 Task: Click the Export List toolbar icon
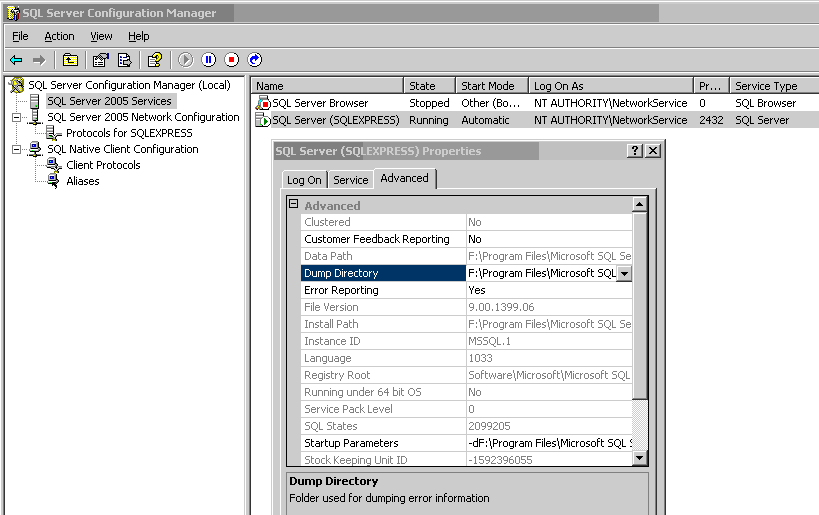pyautogui.click(x=124, y=60)
